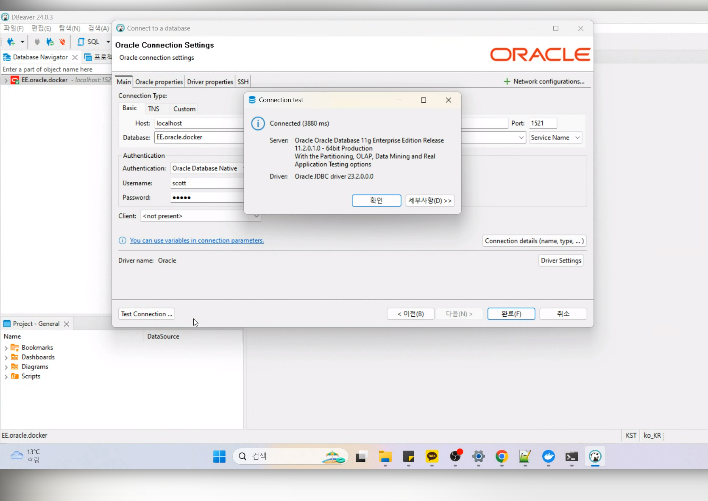Click the 이전(B) back button
Viewport: 708px width, 501px height.
click(411, 314)
